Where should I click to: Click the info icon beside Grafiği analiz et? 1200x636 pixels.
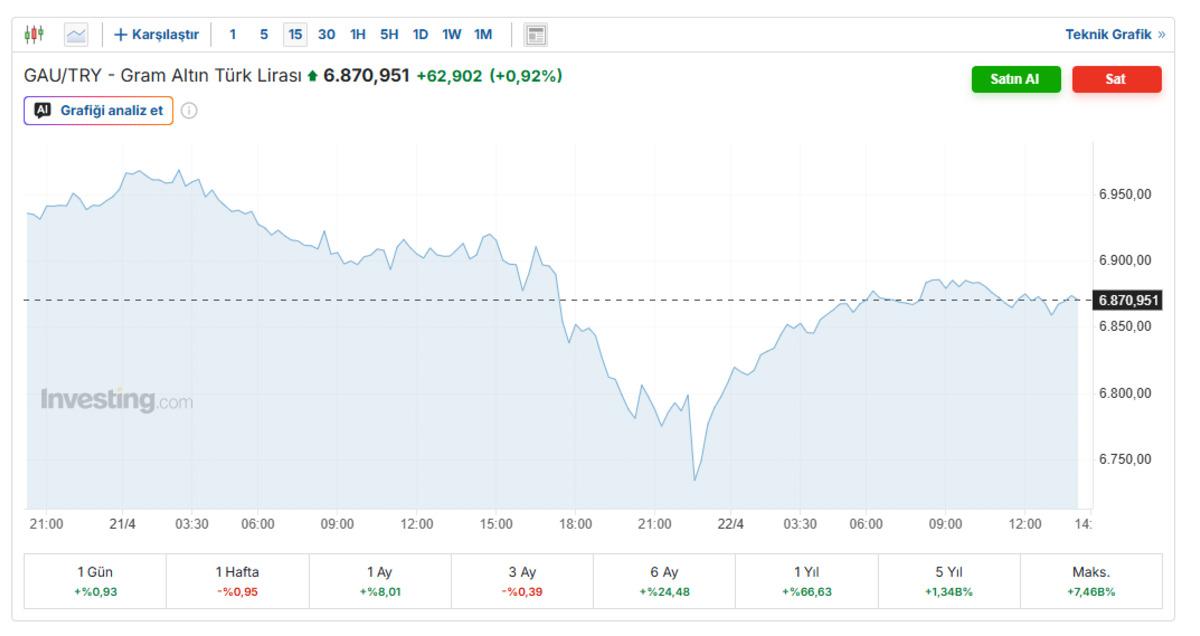[189, 111]
